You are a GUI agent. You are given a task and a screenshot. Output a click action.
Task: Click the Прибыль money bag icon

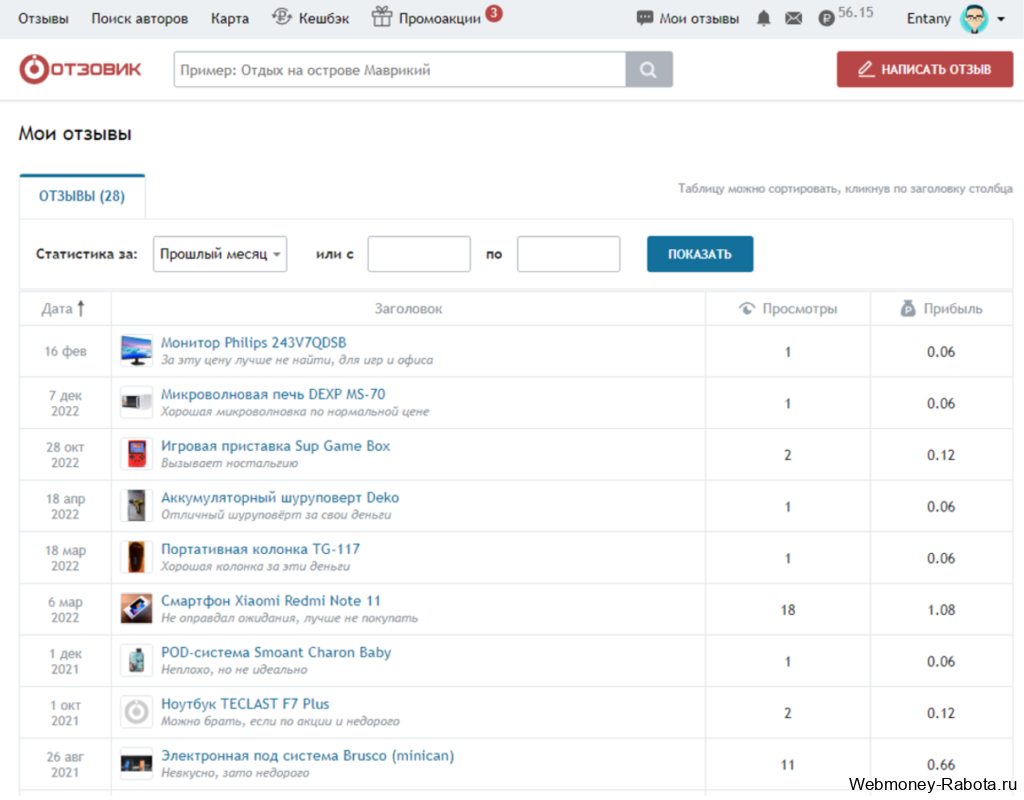[908, 308]
